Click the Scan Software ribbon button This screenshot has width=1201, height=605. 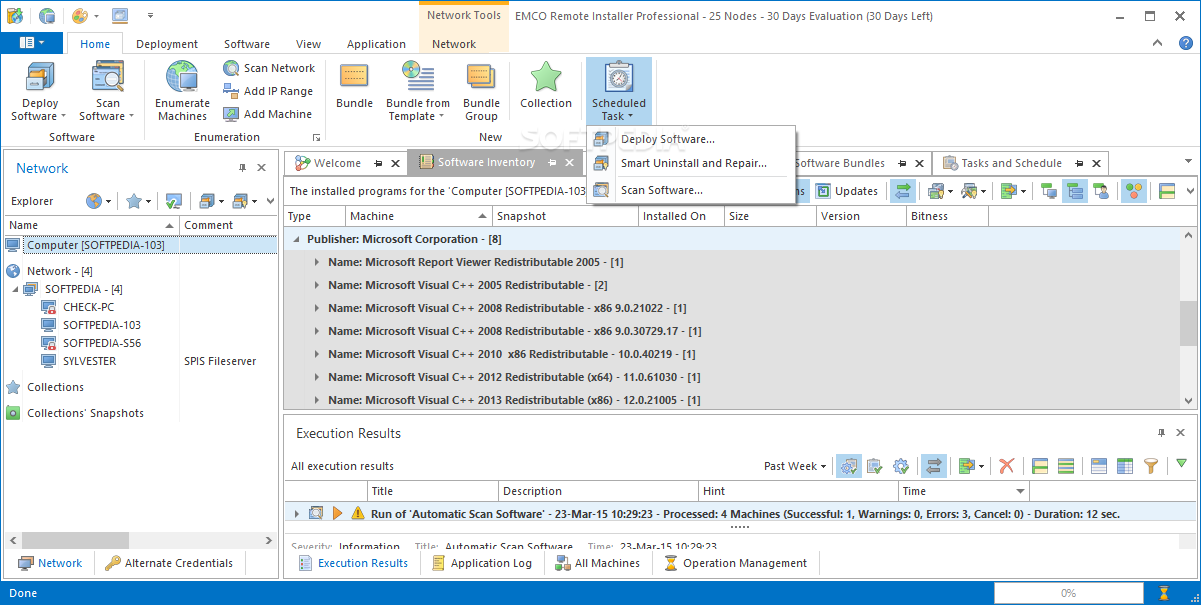click(107, 91)
